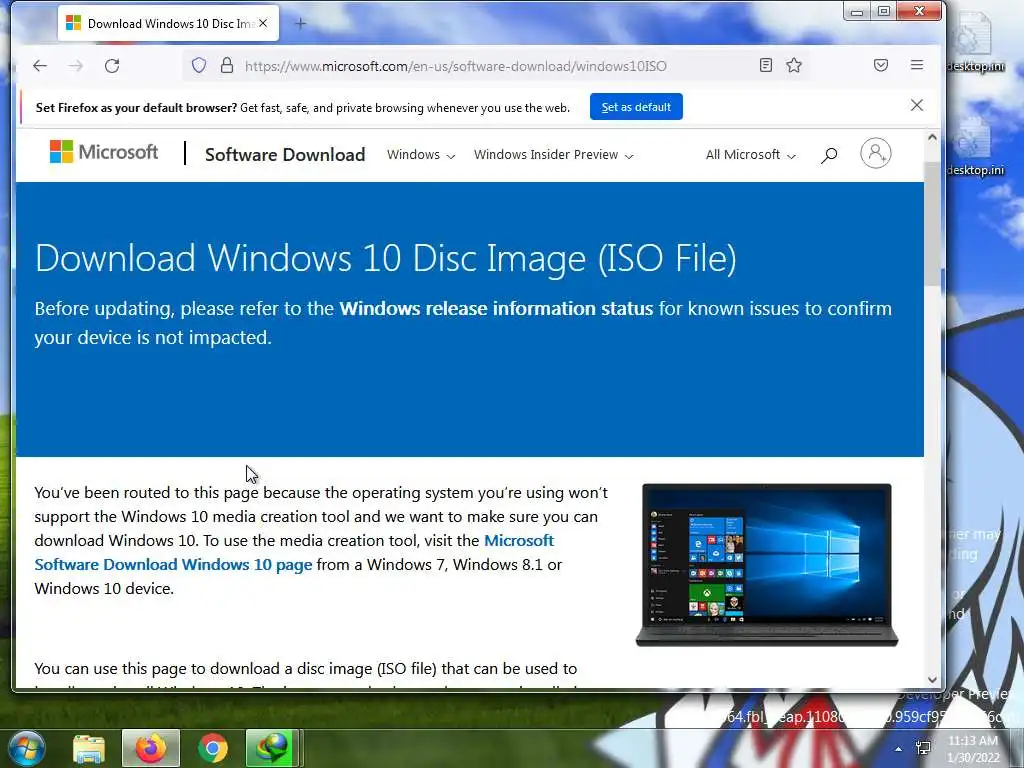Open the upper desktop.ini desktop file
Viewport: 1024px width, 768px height.
tap(974, 43)
